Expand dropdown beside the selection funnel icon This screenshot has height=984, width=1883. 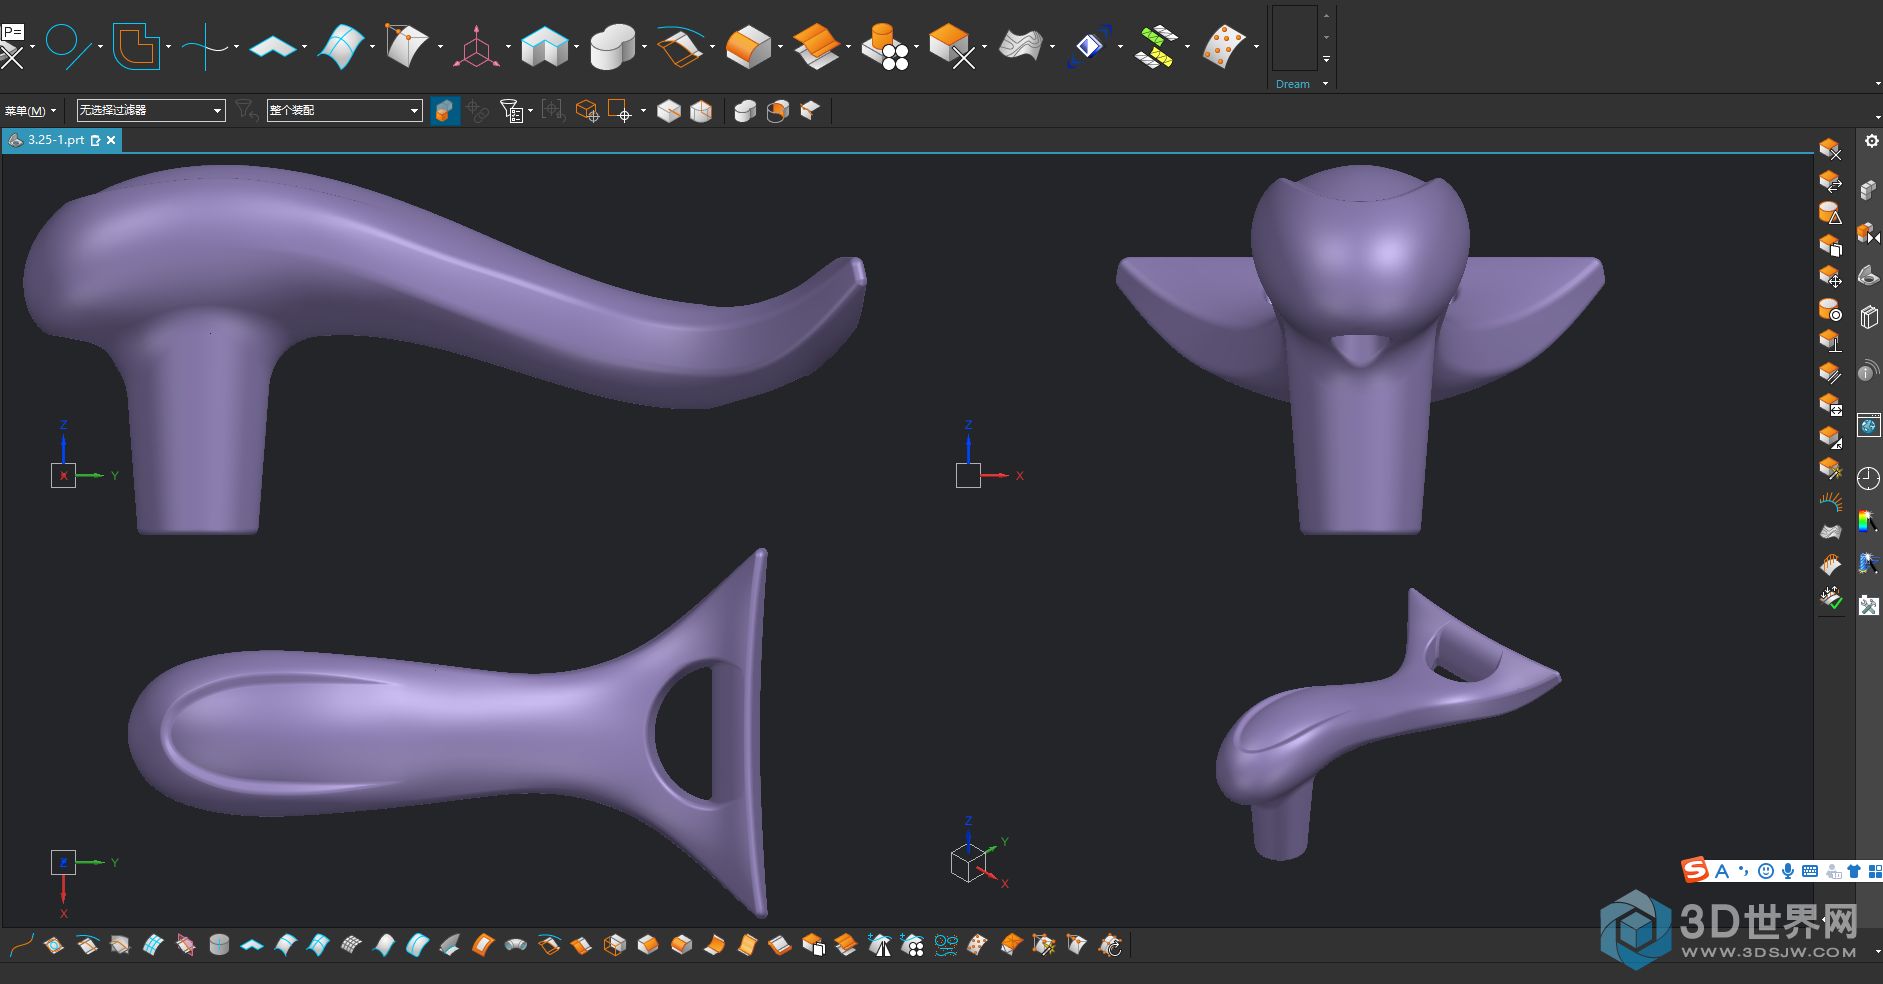click(x=530, y=111)
